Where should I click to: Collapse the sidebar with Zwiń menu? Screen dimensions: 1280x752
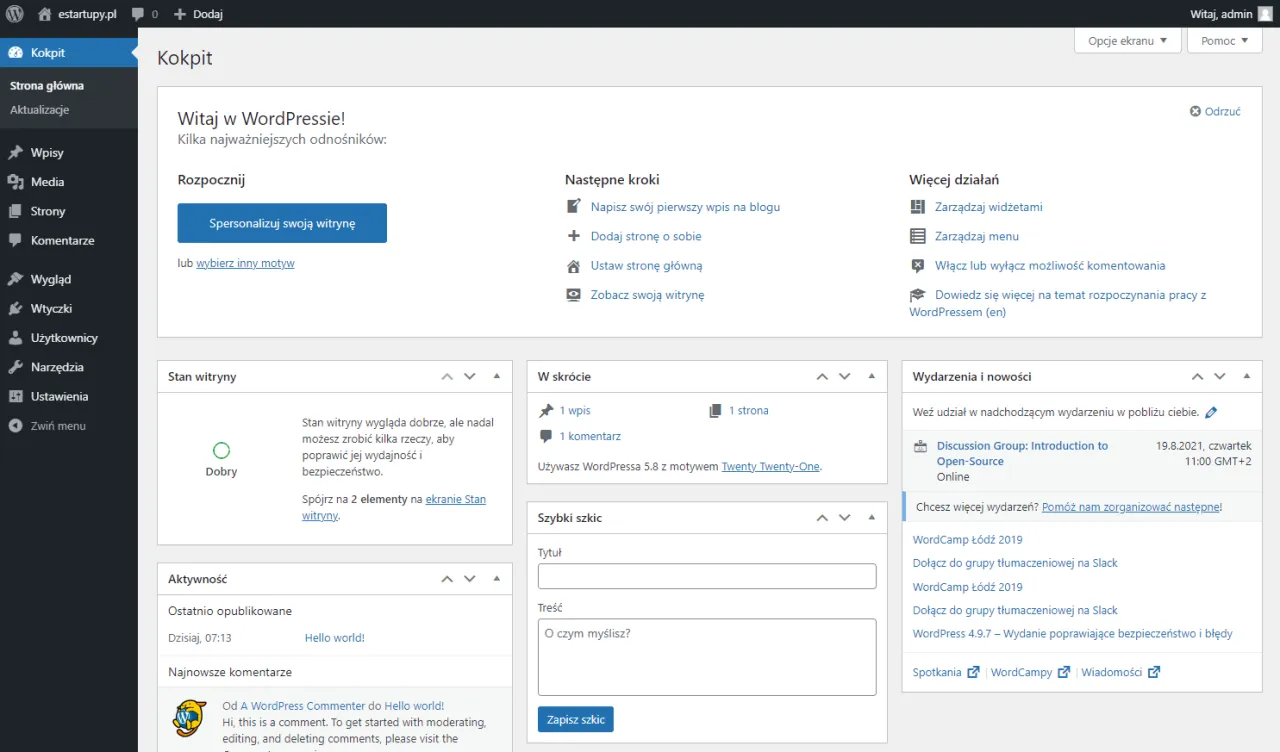(x=47, y=426)
